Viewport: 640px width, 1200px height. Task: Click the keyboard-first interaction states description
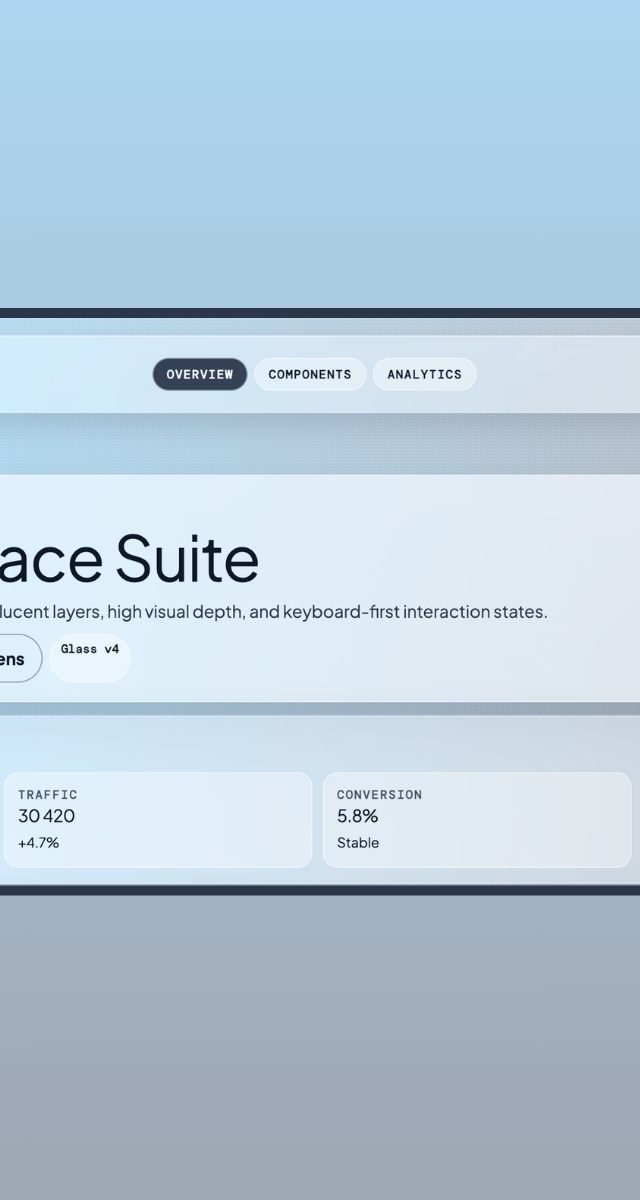click(x=415, y=611)
